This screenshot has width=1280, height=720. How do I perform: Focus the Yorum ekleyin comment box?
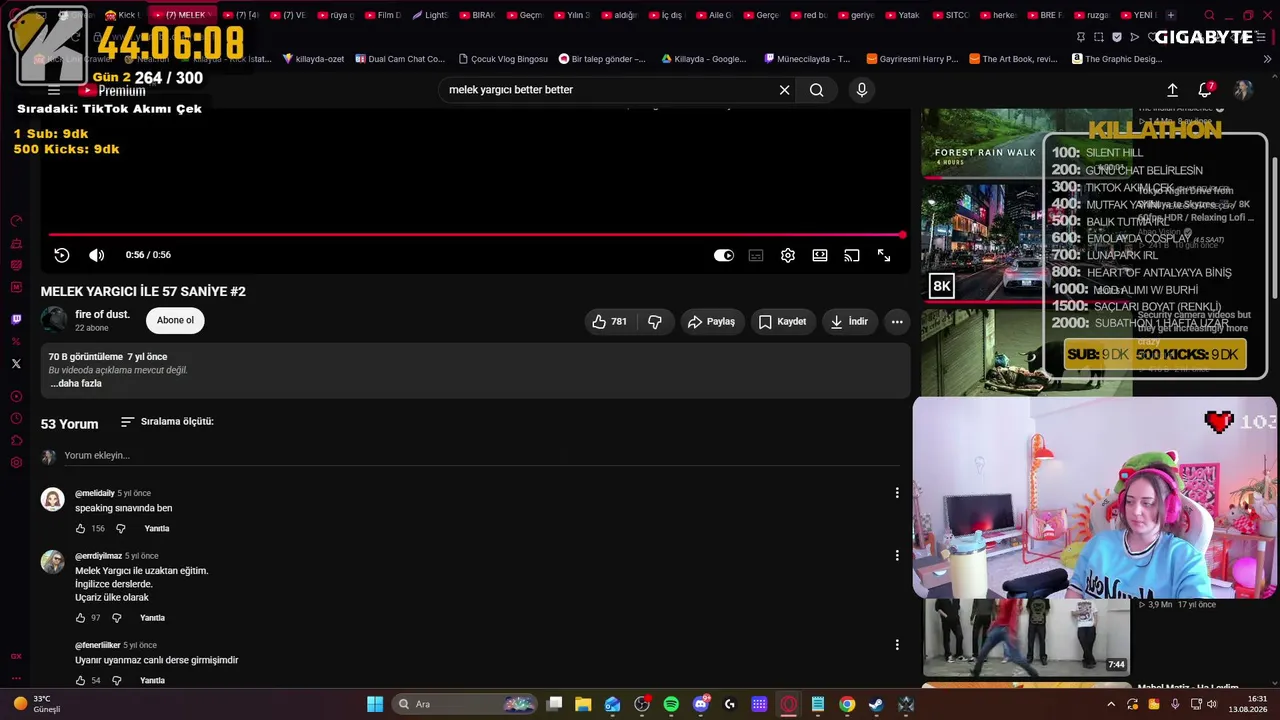point(482,455)
